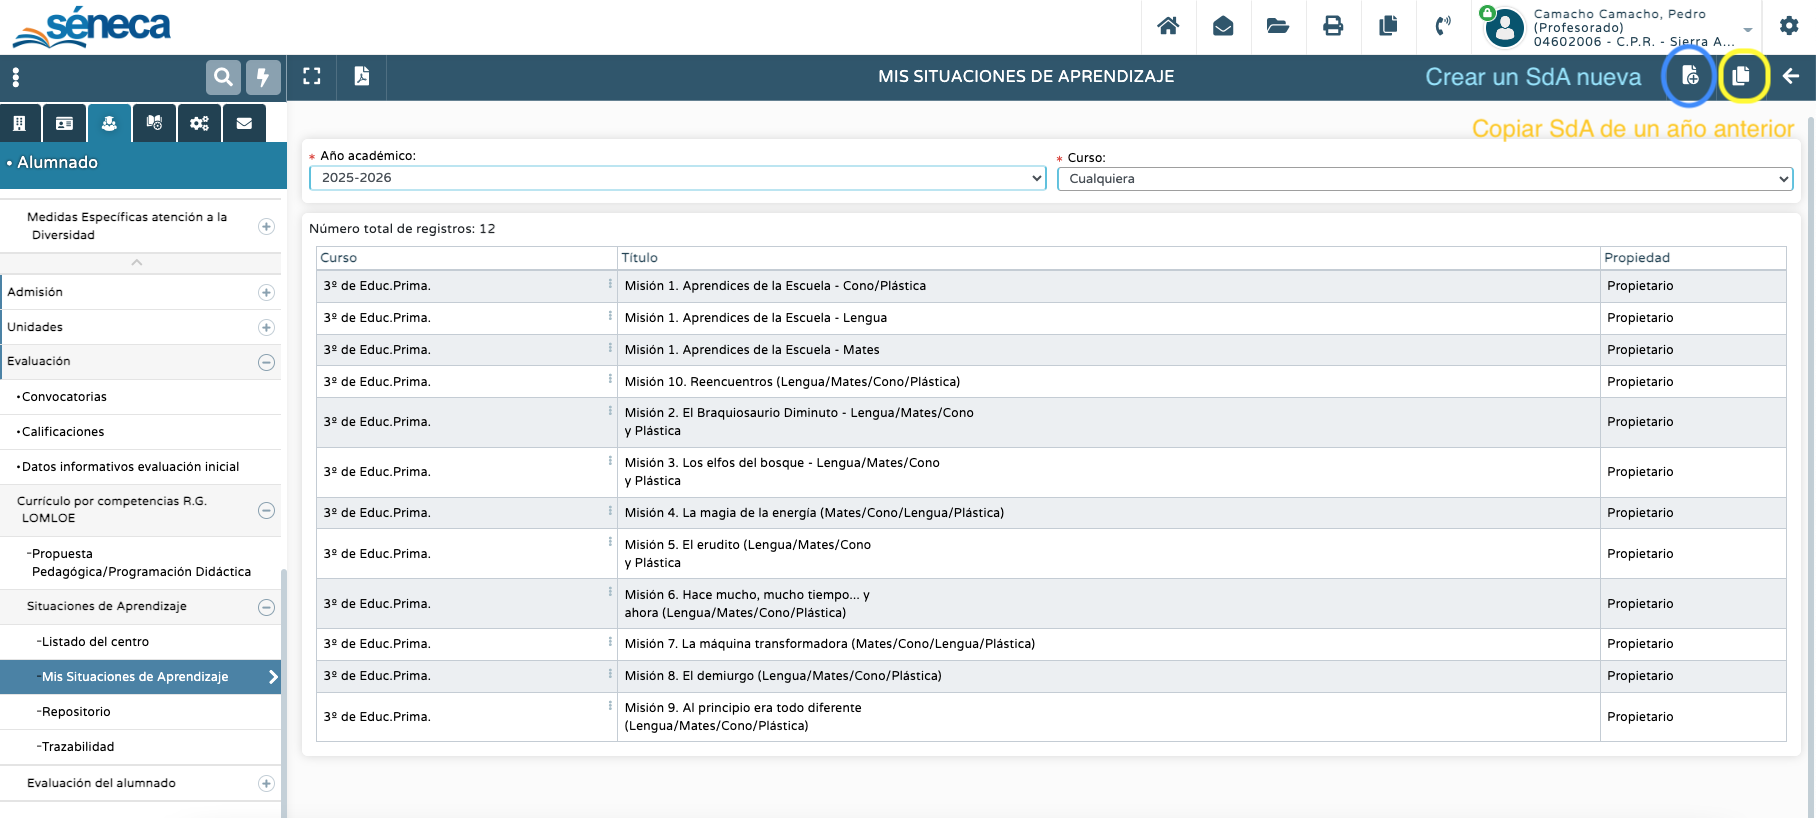Export list using the PDF icon

click(x=362, y=76)
